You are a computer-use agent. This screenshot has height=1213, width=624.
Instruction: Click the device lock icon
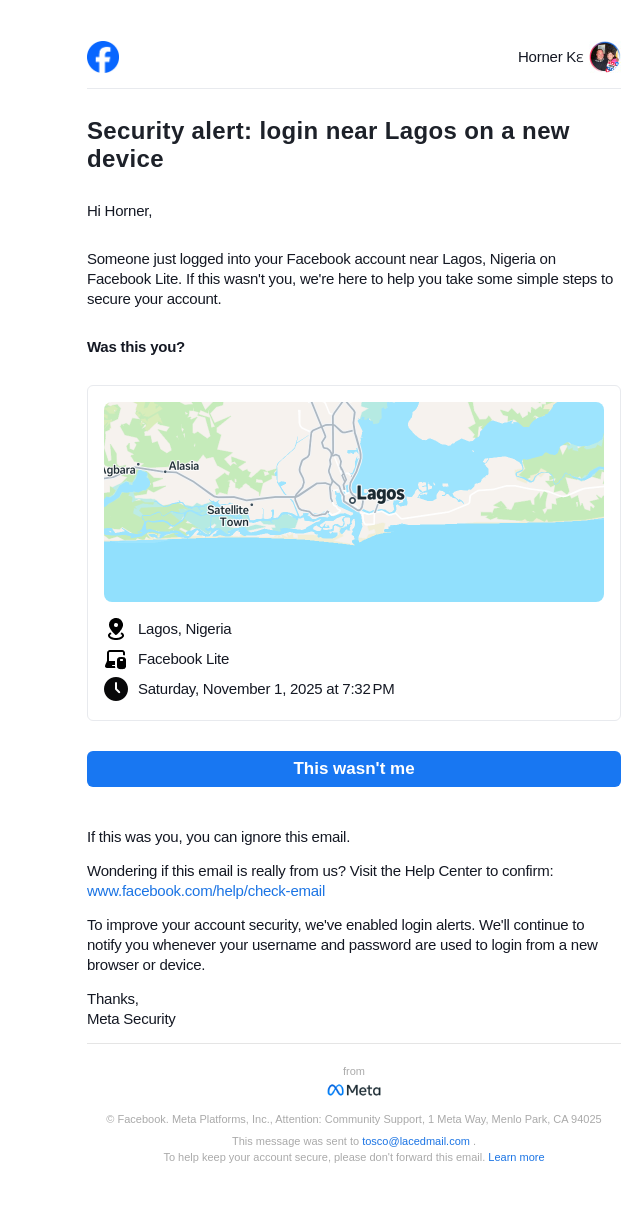(x=116, y=659)
